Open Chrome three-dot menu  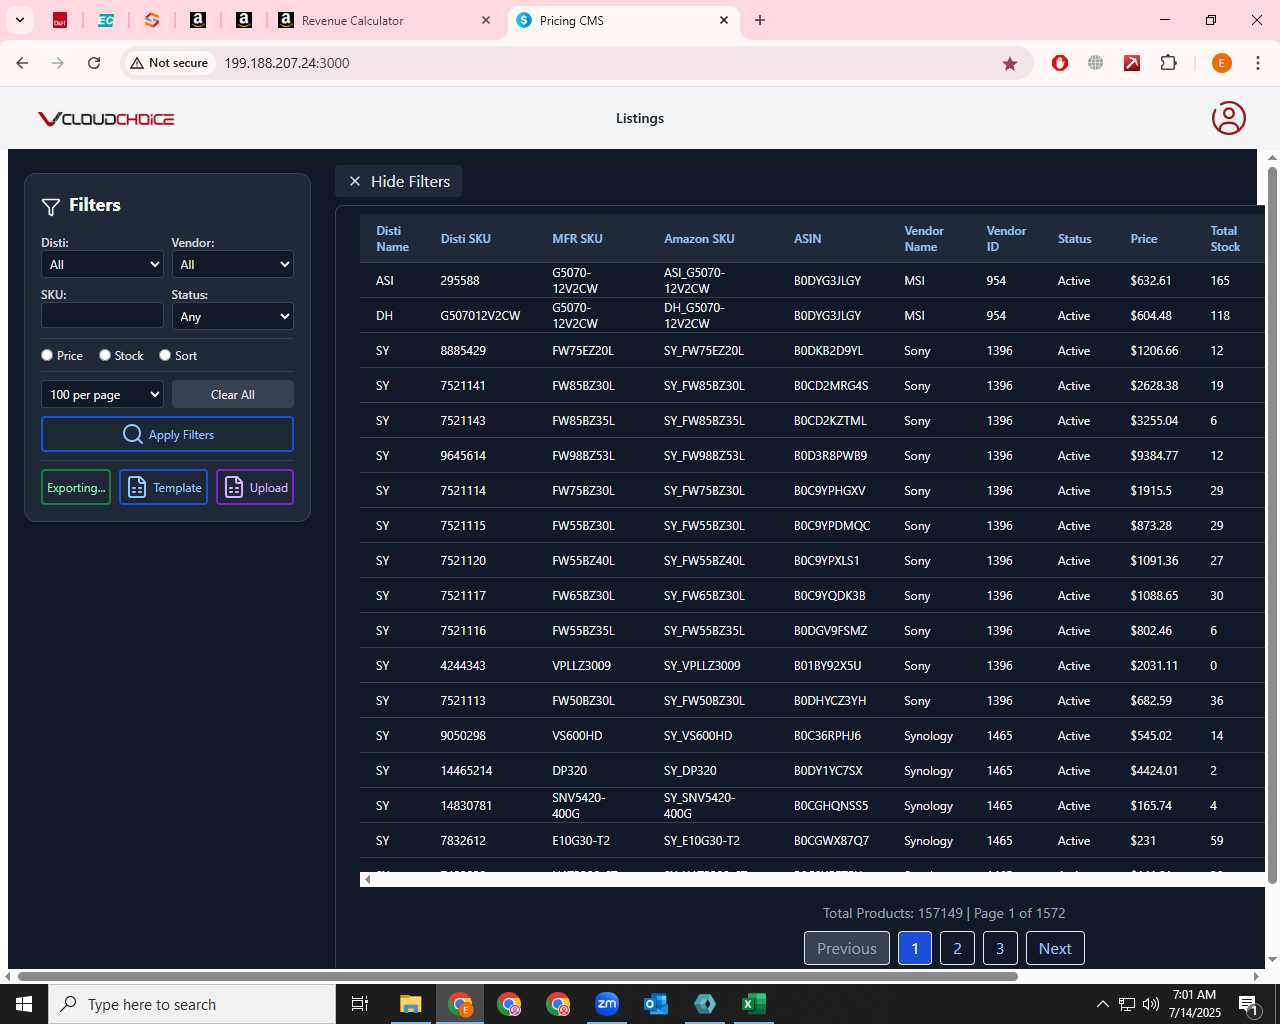[1258, 63]
